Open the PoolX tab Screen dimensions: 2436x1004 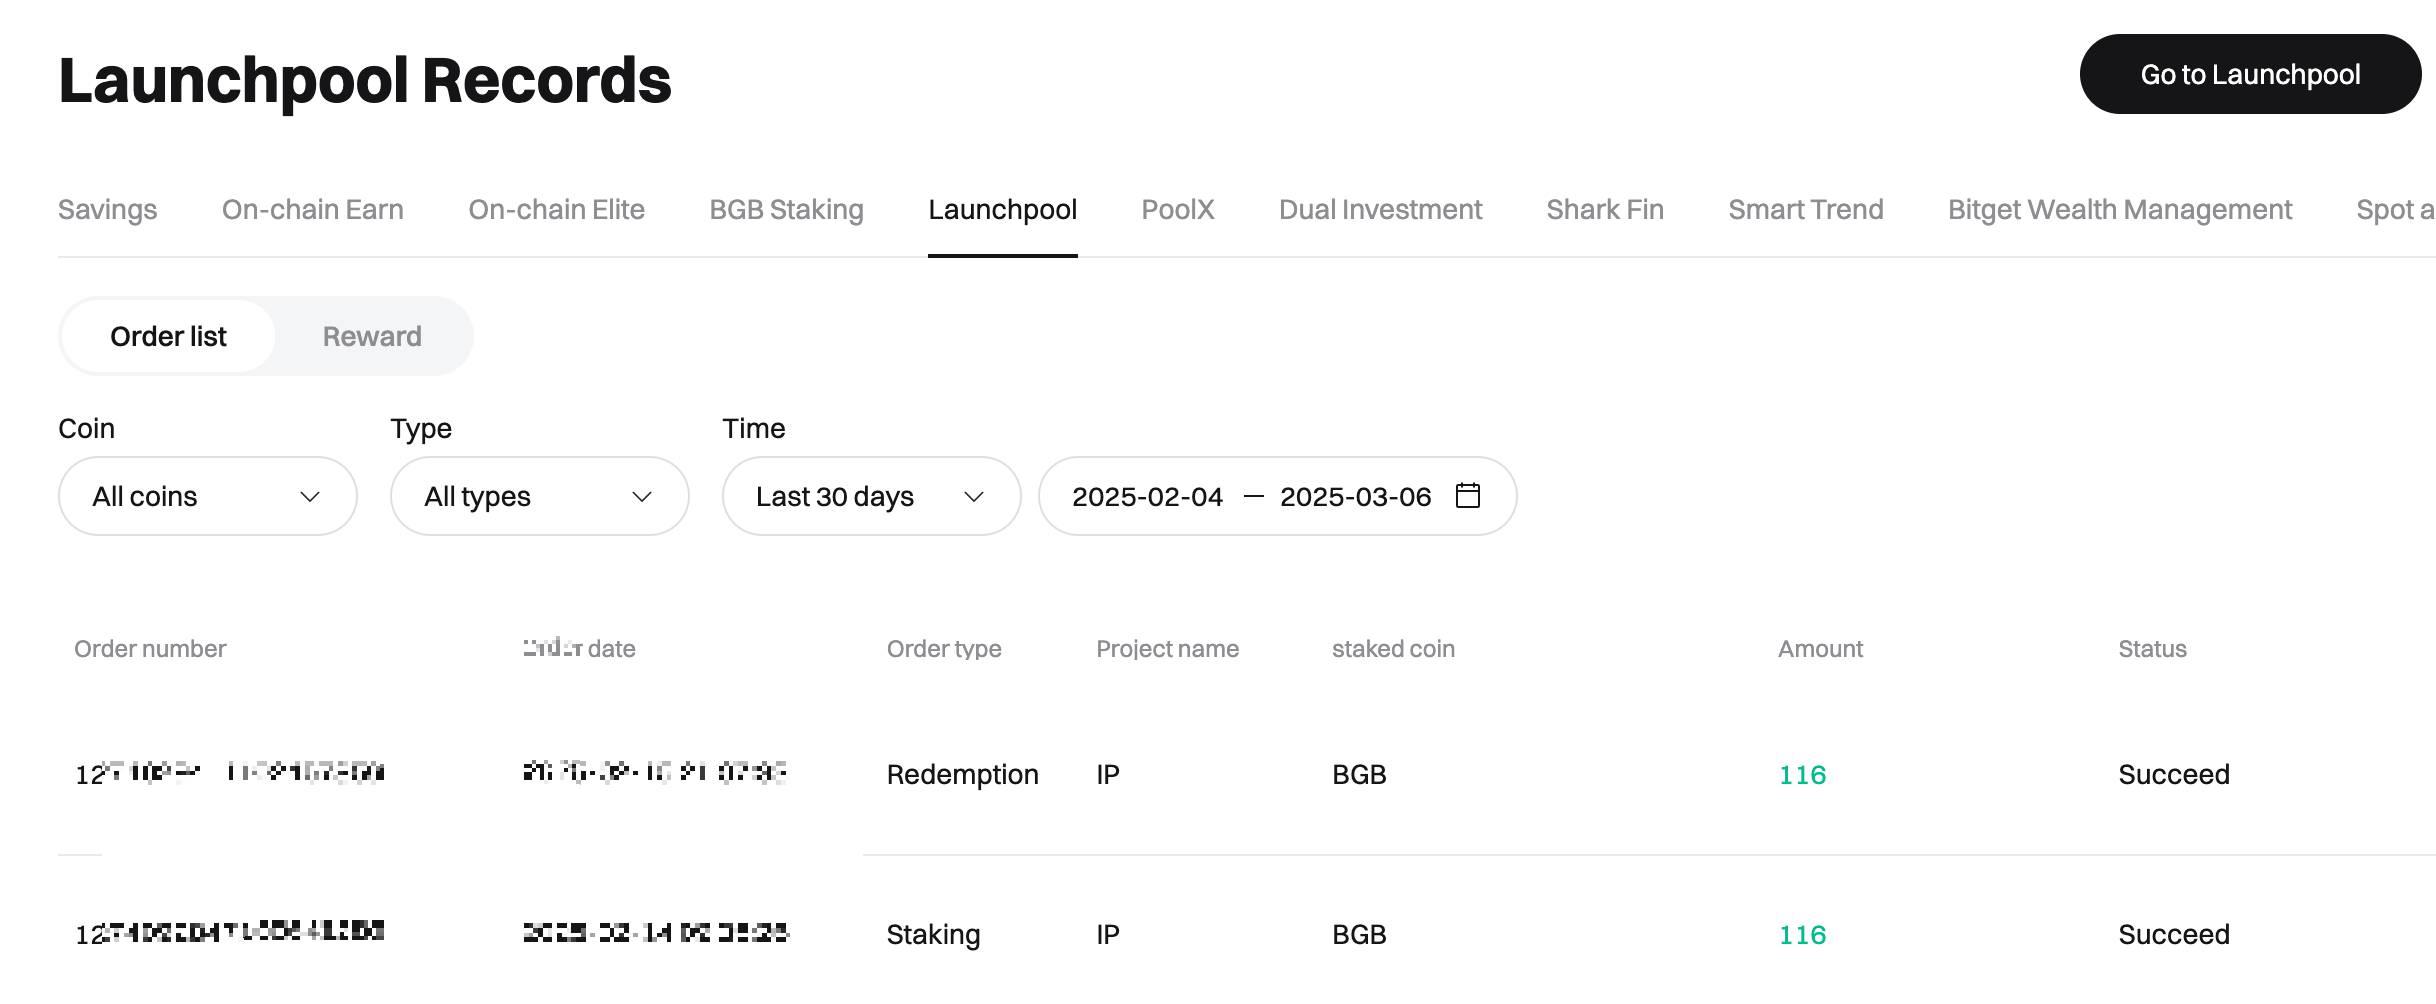(x=1178, y=210)
